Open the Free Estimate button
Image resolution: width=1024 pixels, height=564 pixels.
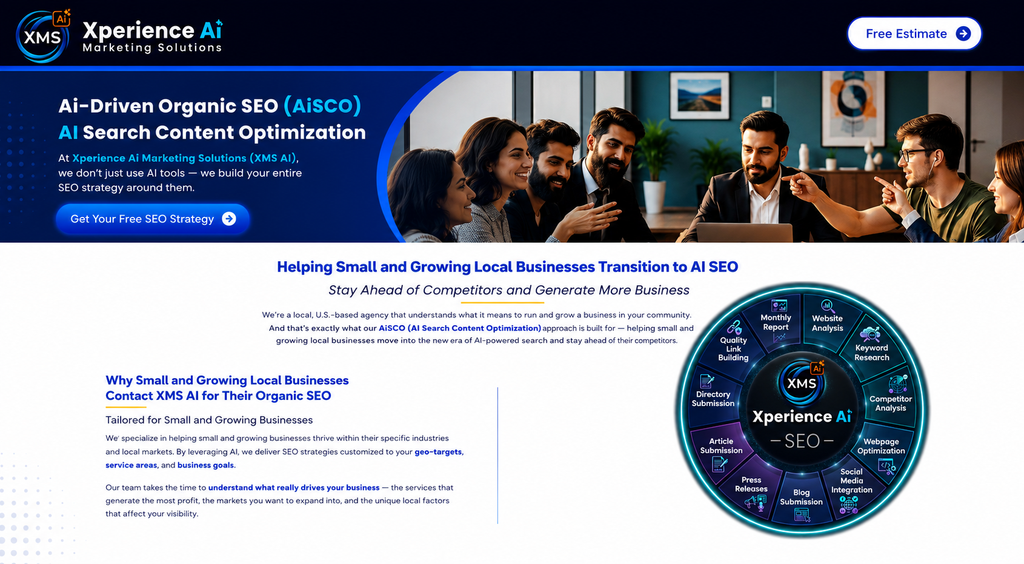[914, 33]
